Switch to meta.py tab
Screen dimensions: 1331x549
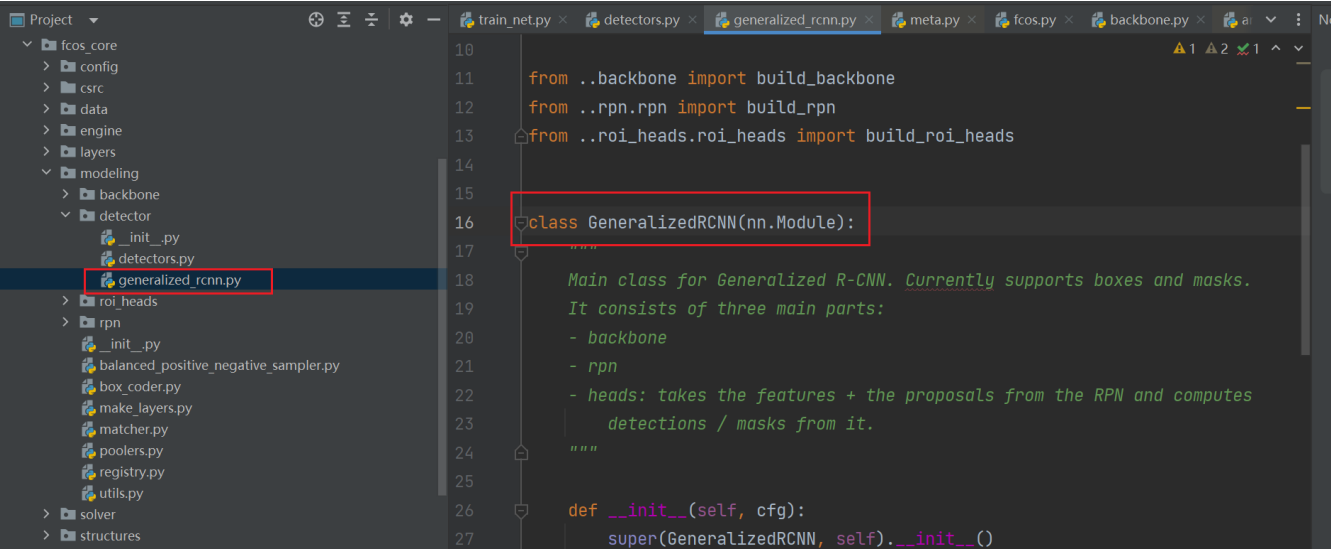pos(934,19)
